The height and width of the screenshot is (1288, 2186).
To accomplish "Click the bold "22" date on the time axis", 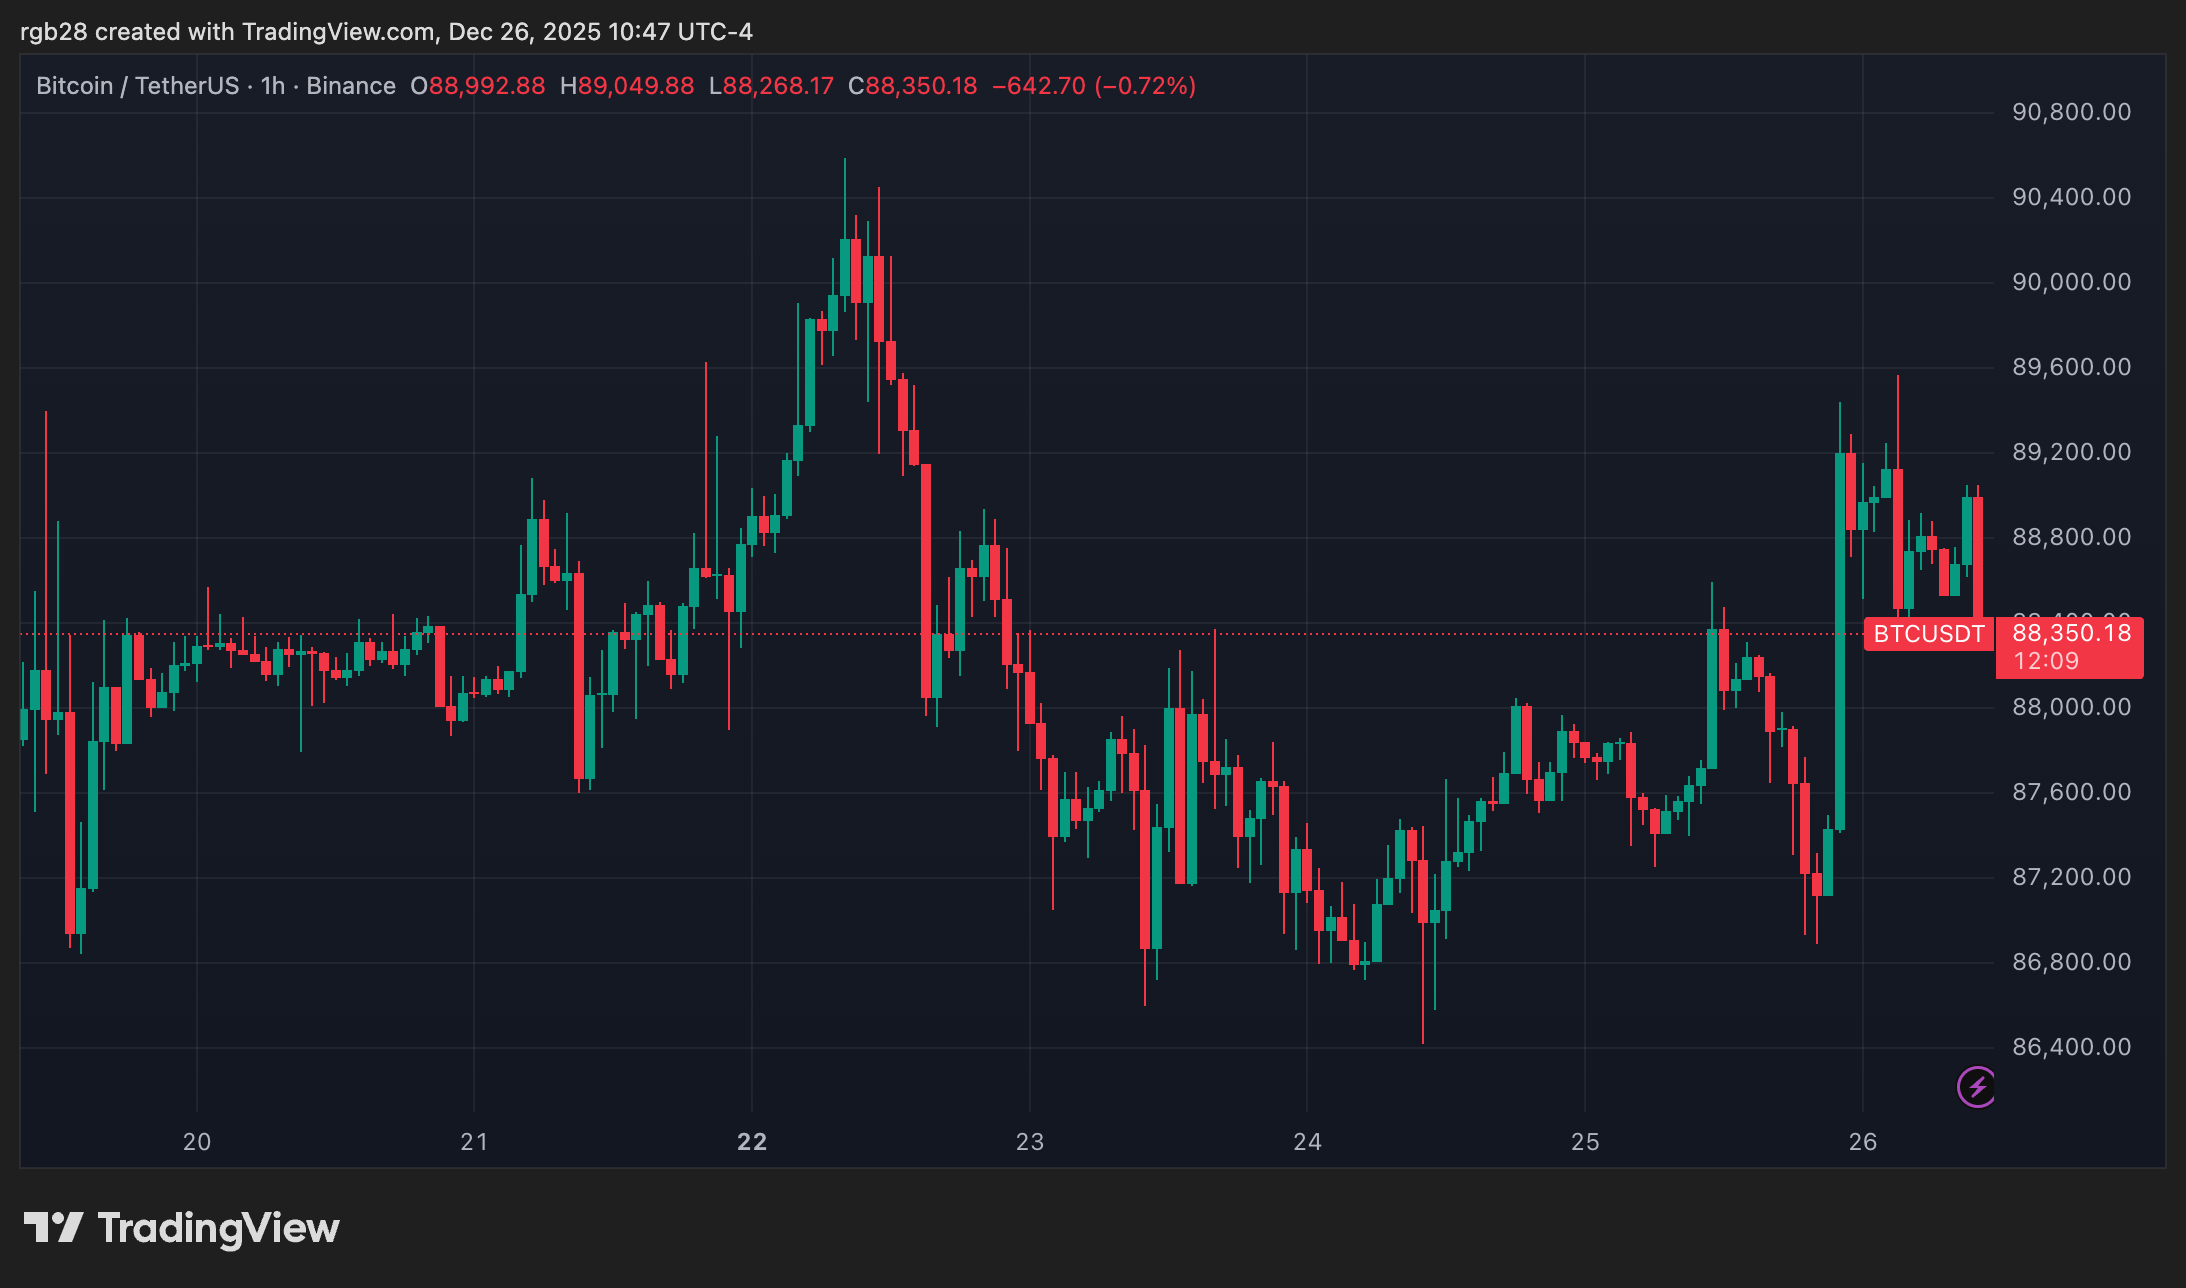I will 751,1140.
